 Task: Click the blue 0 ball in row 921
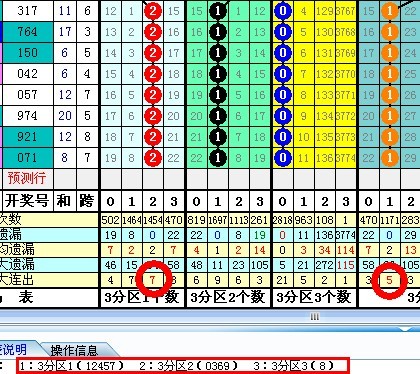point(283,137)
